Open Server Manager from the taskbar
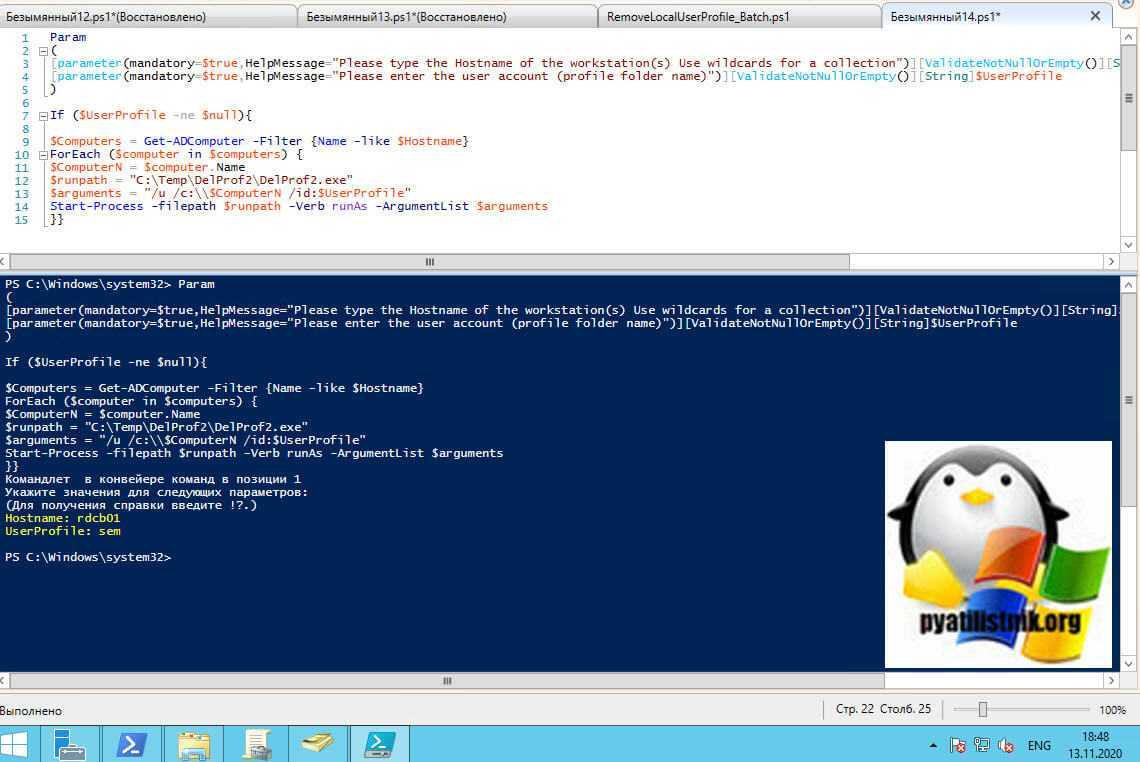This screenshot has width=1140, height=762. click(71, 744)
